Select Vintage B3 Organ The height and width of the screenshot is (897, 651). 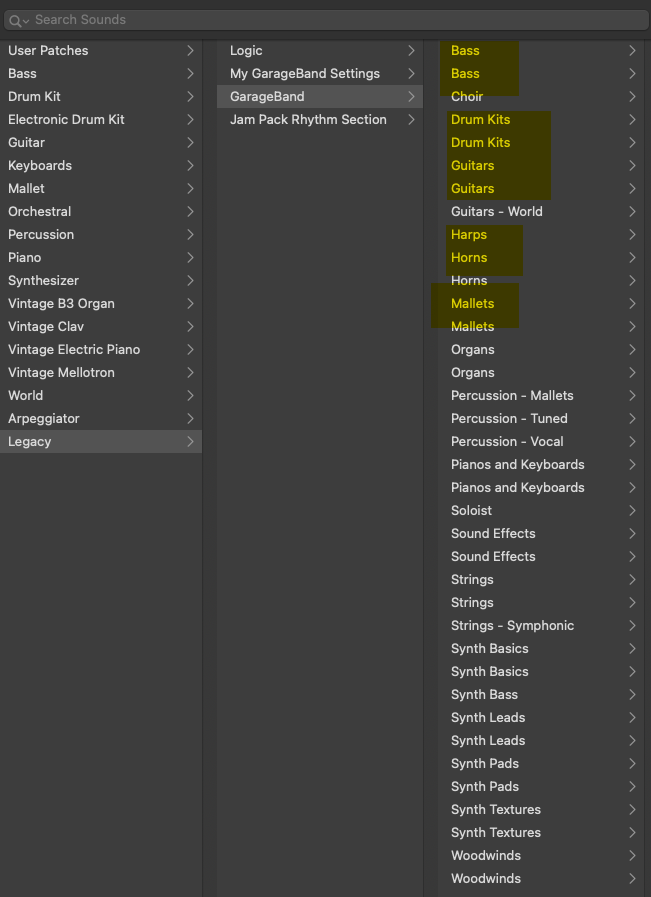point(101,303)
